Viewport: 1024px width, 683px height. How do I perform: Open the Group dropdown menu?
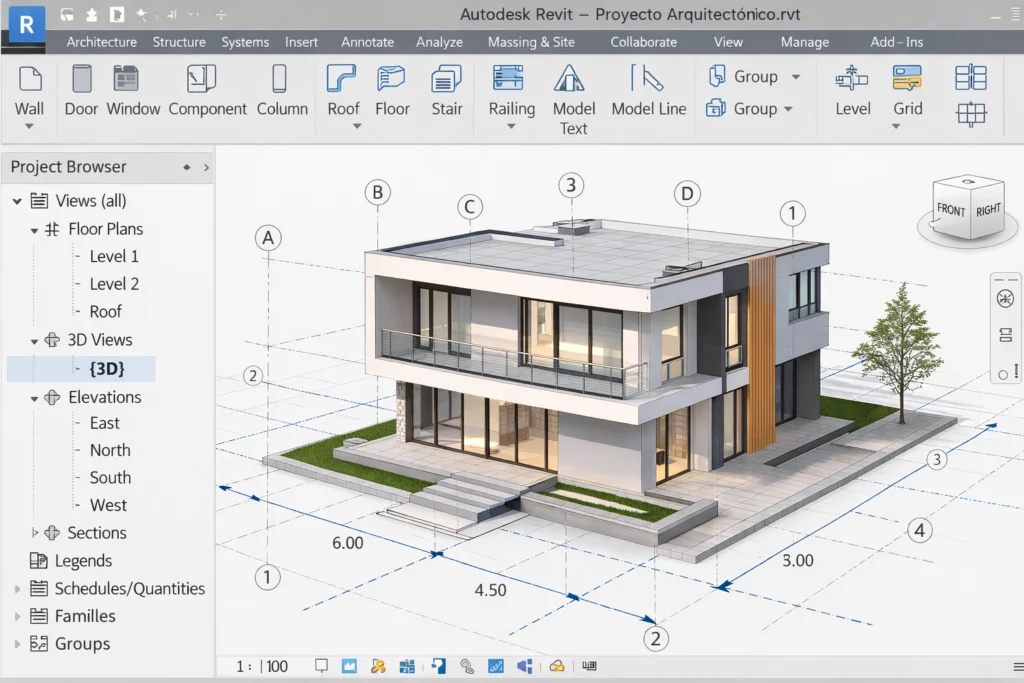click(795, 76)
